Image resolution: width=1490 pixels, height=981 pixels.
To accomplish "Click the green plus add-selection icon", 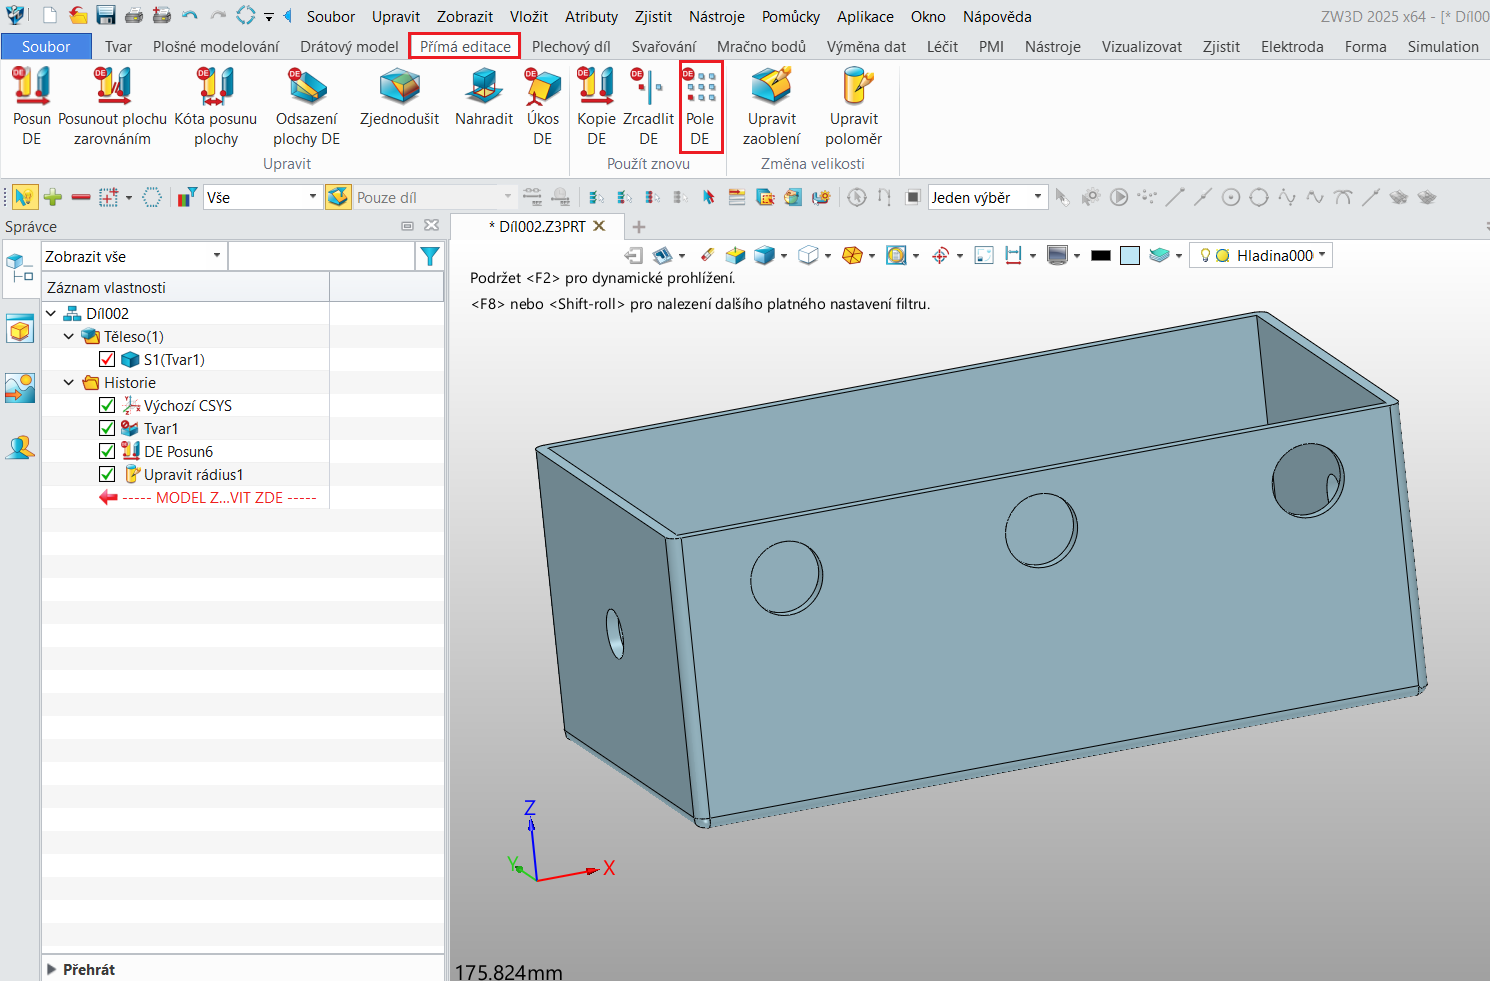I will (x=53, y=197).
